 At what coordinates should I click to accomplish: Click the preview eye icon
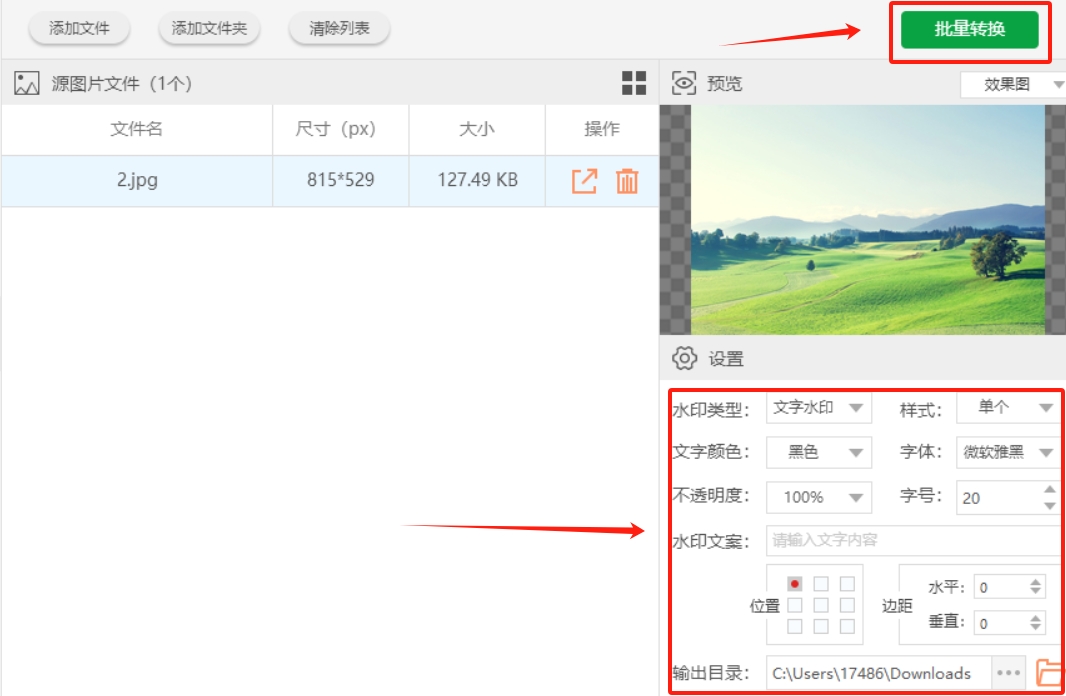(x=684, y=83)
